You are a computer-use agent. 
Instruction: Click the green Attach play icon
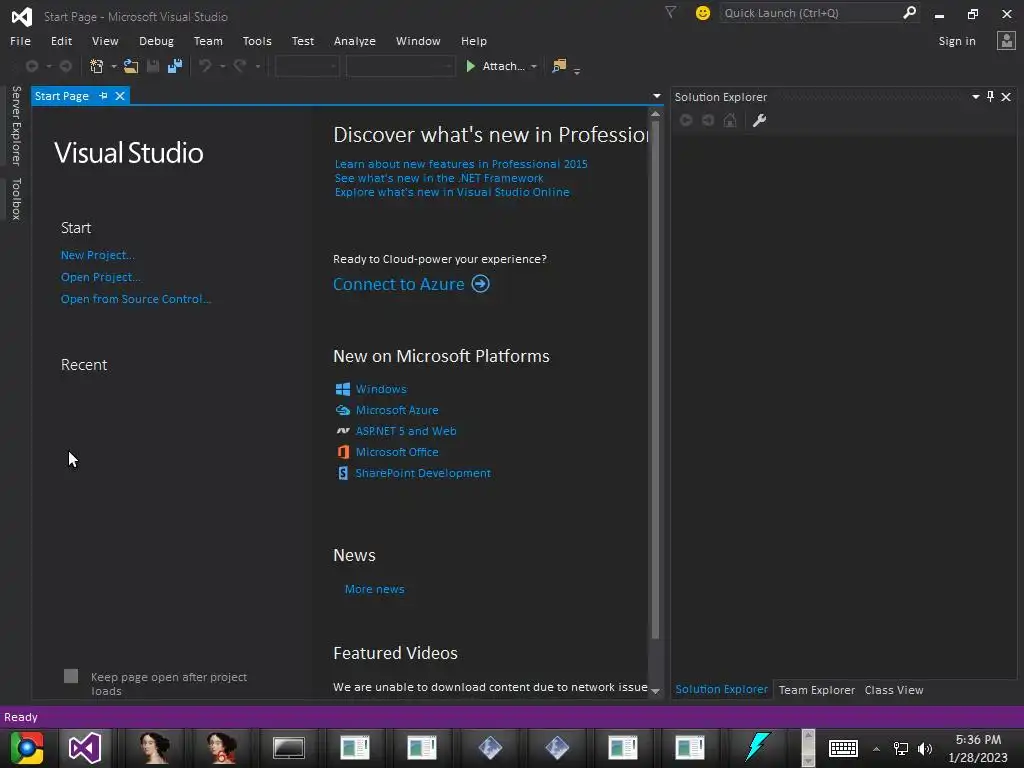(x=470, y=66)
